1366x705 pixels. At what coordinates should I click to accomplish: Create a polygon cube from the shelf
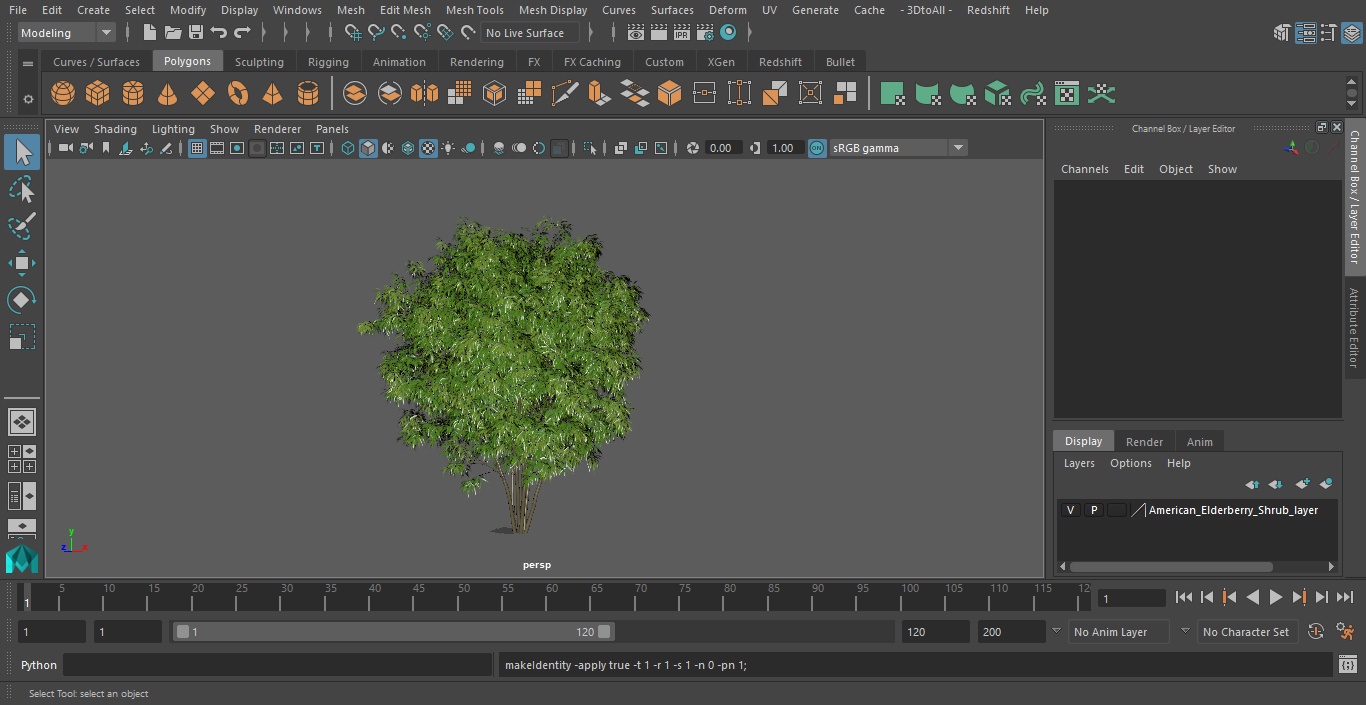coord(98,94)
